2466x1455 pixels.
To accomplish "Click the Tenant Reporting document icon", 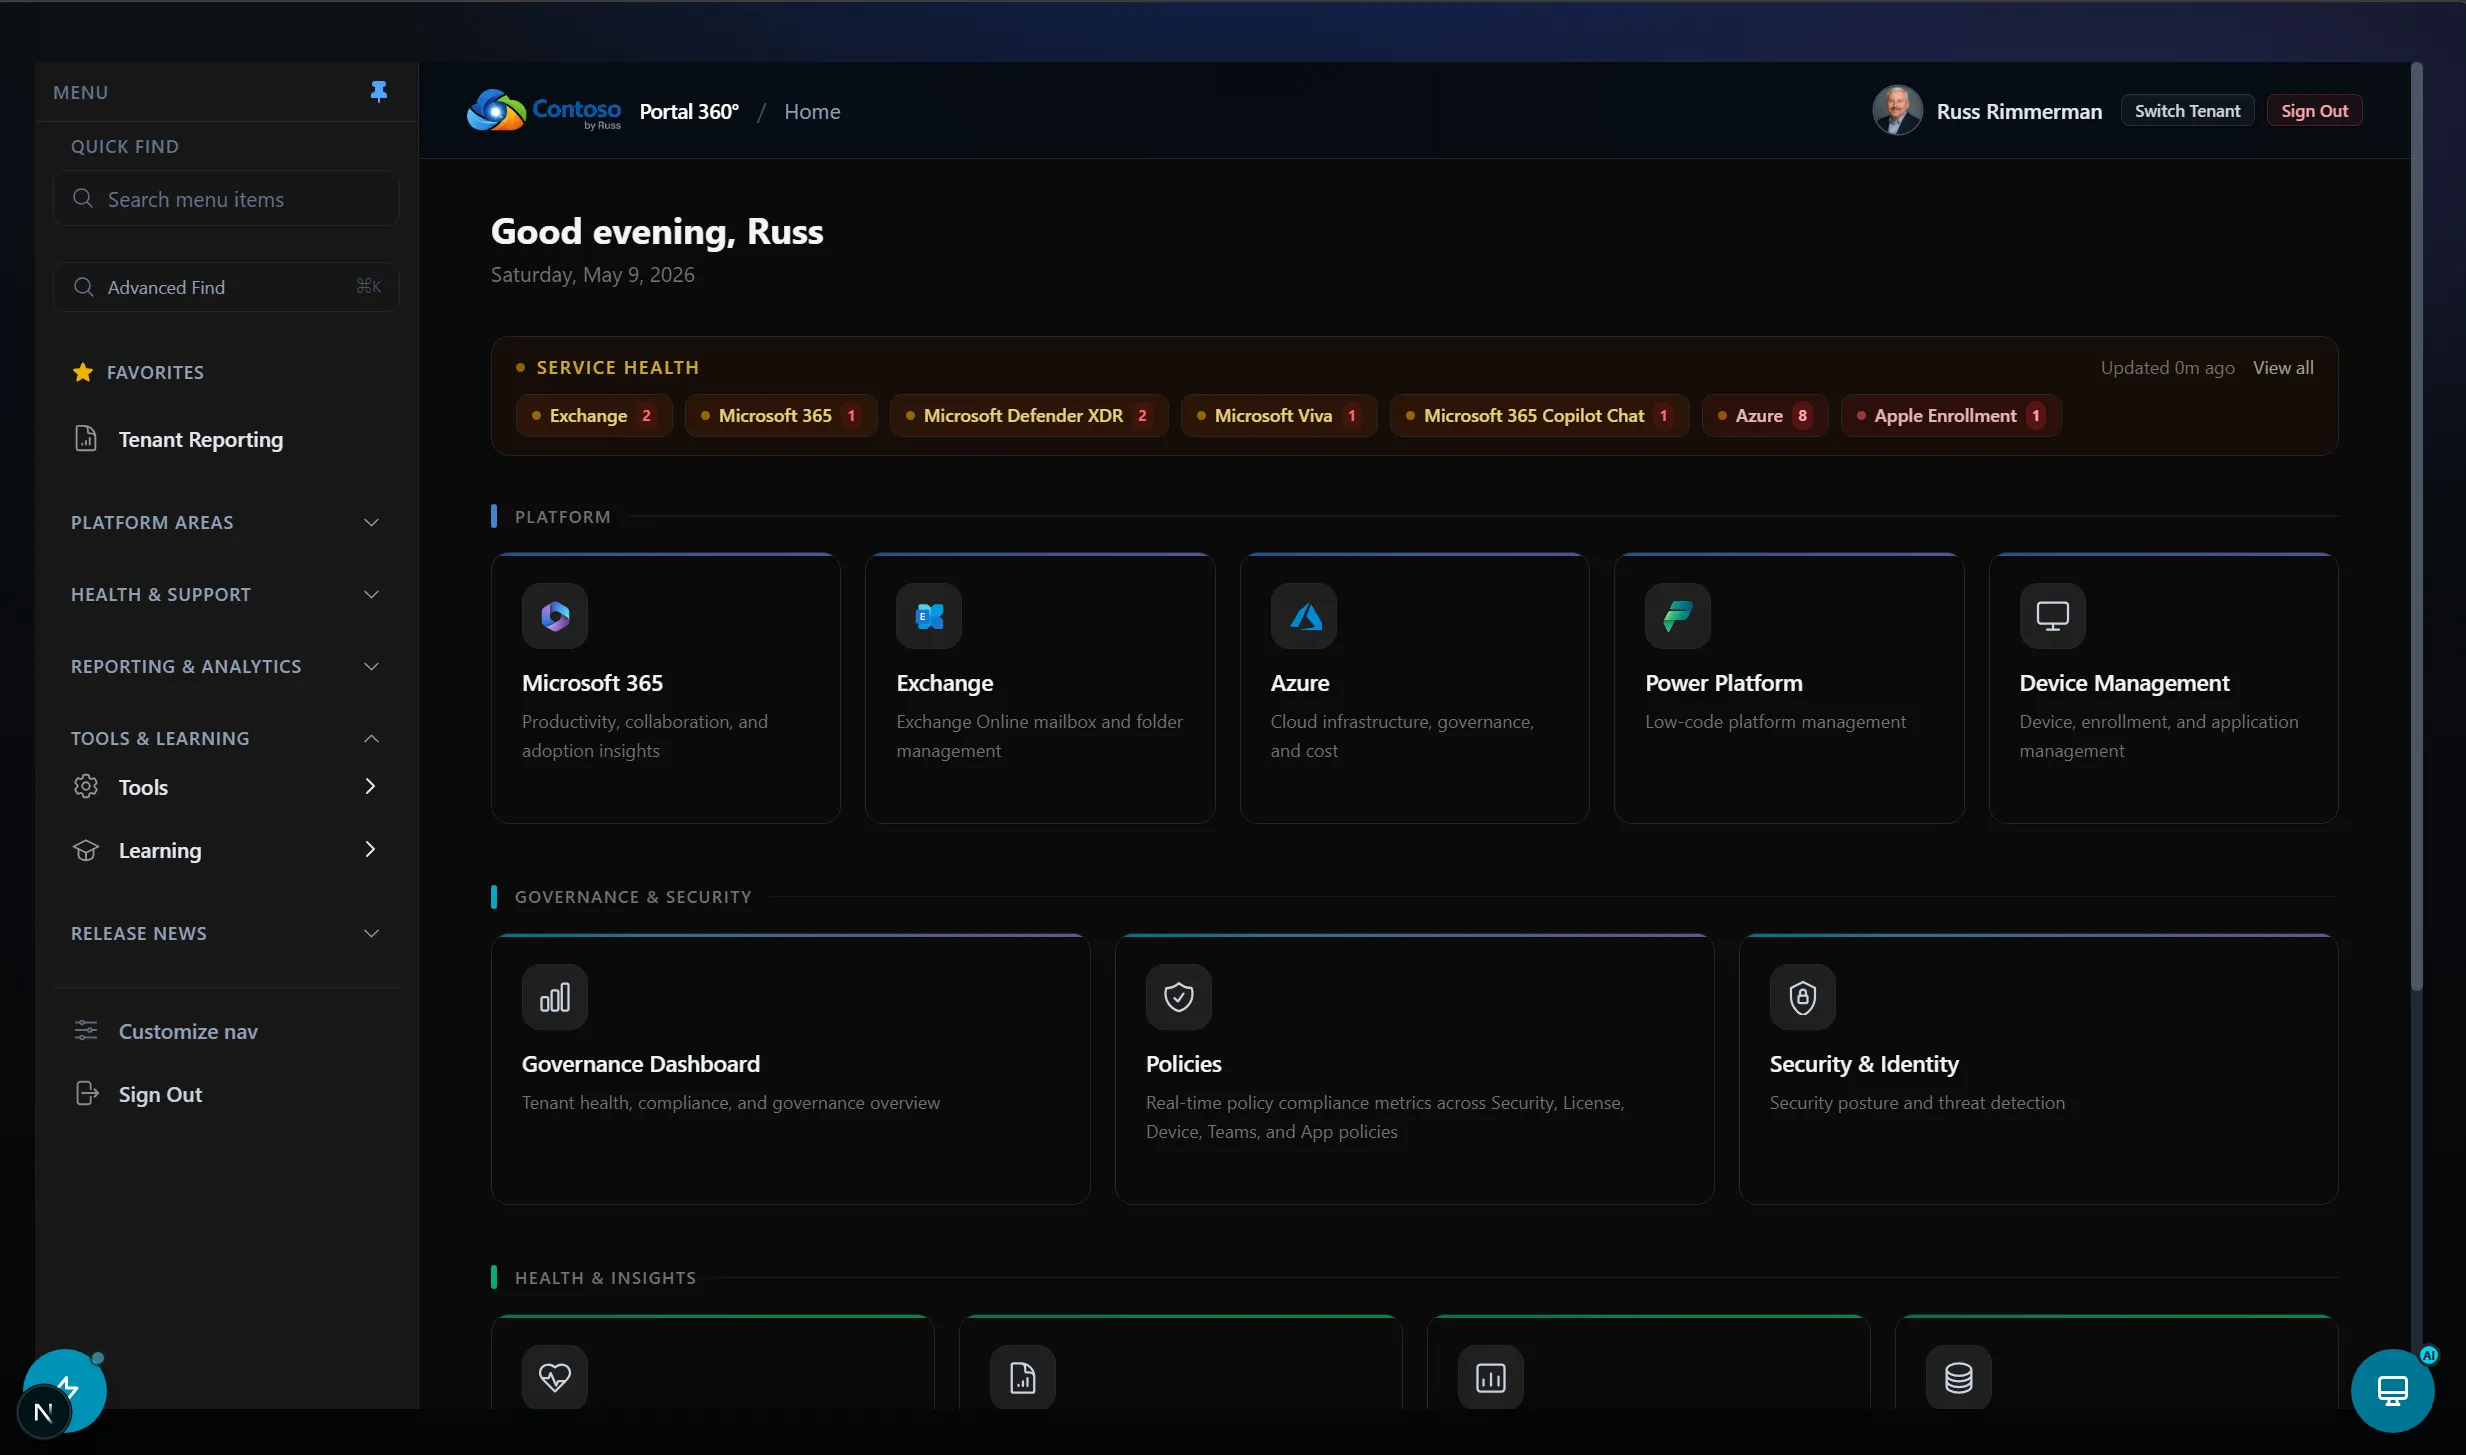I will pos(86,439).
